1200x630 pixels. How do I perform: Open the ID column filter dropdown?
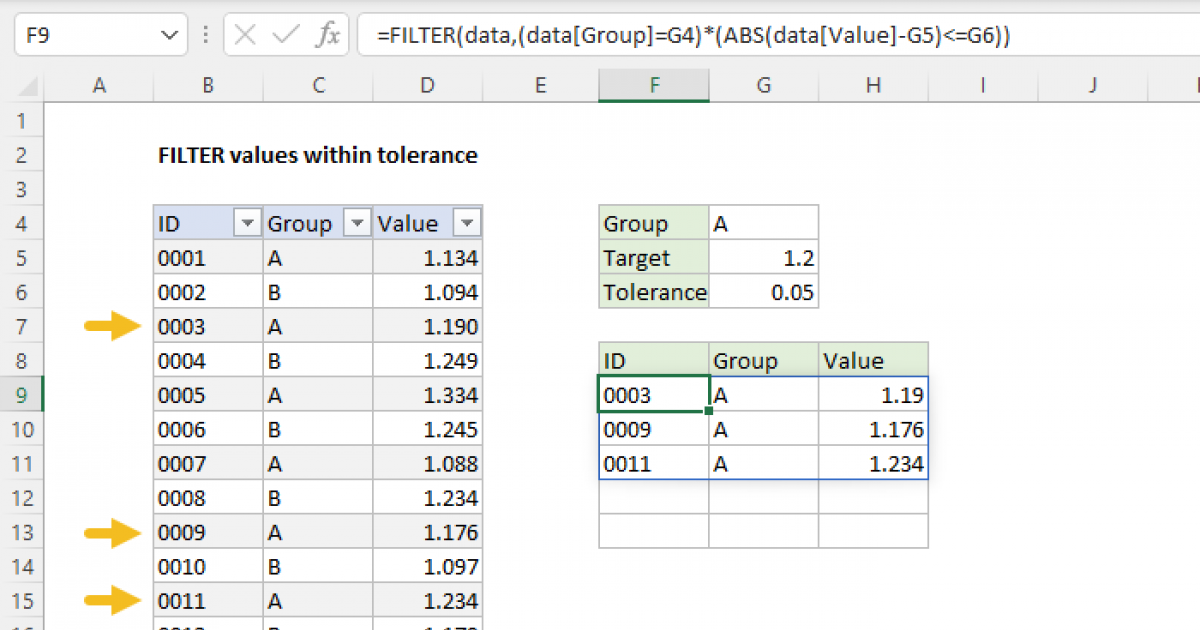coord(247,222)
